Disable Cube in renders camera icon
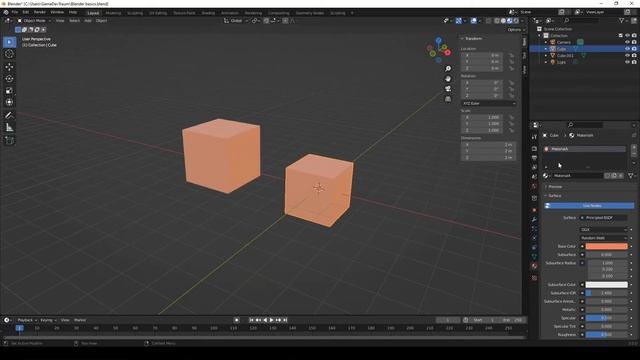Screen dimensions: 640x360 click(634, 49)
